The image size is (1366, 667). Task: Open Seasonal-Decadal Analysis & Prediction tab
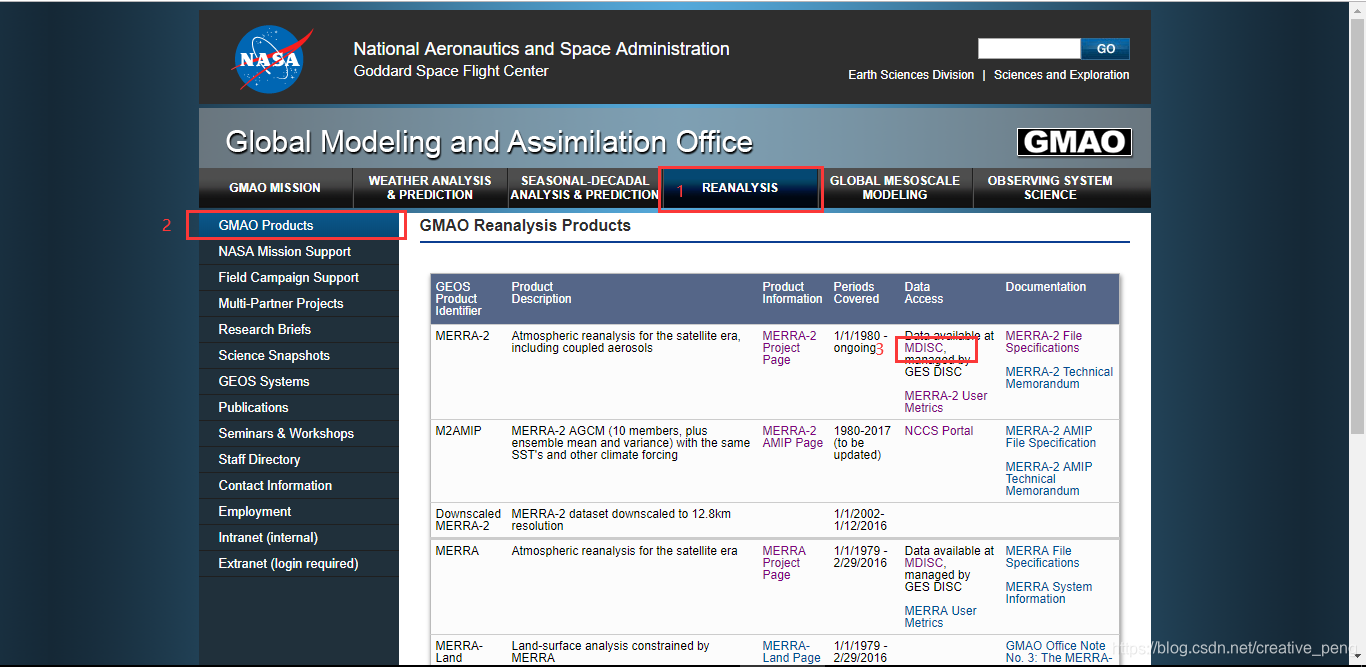click(584, 188)
